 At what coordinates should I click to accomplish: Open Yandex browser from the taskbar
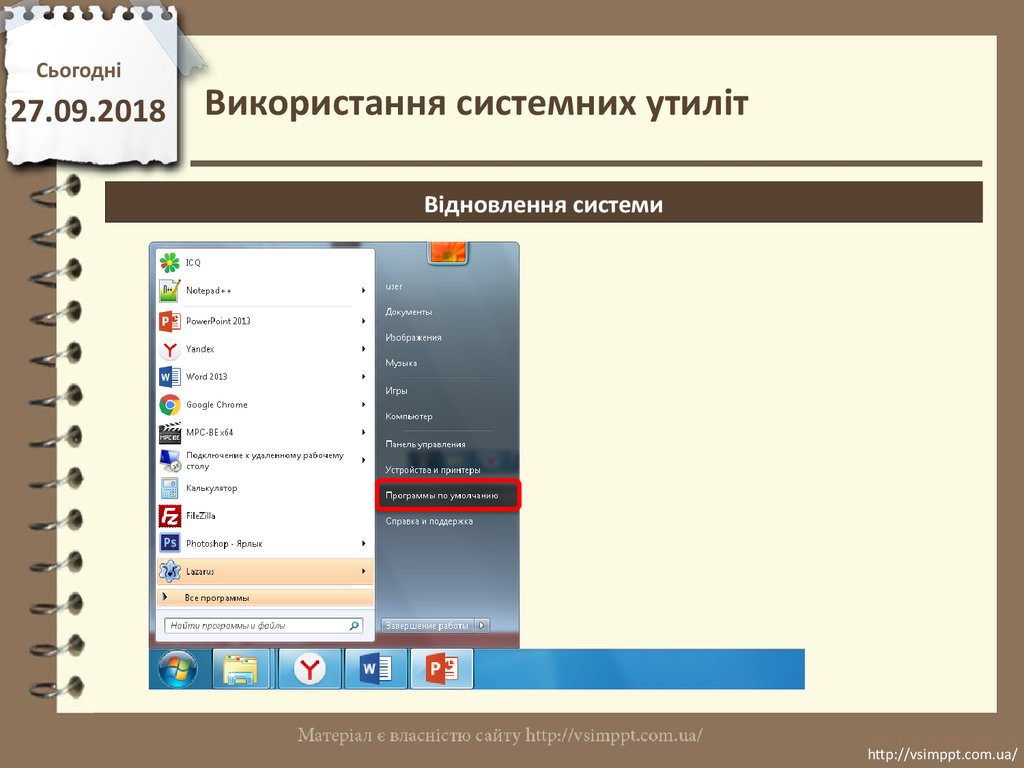(309, 669)
